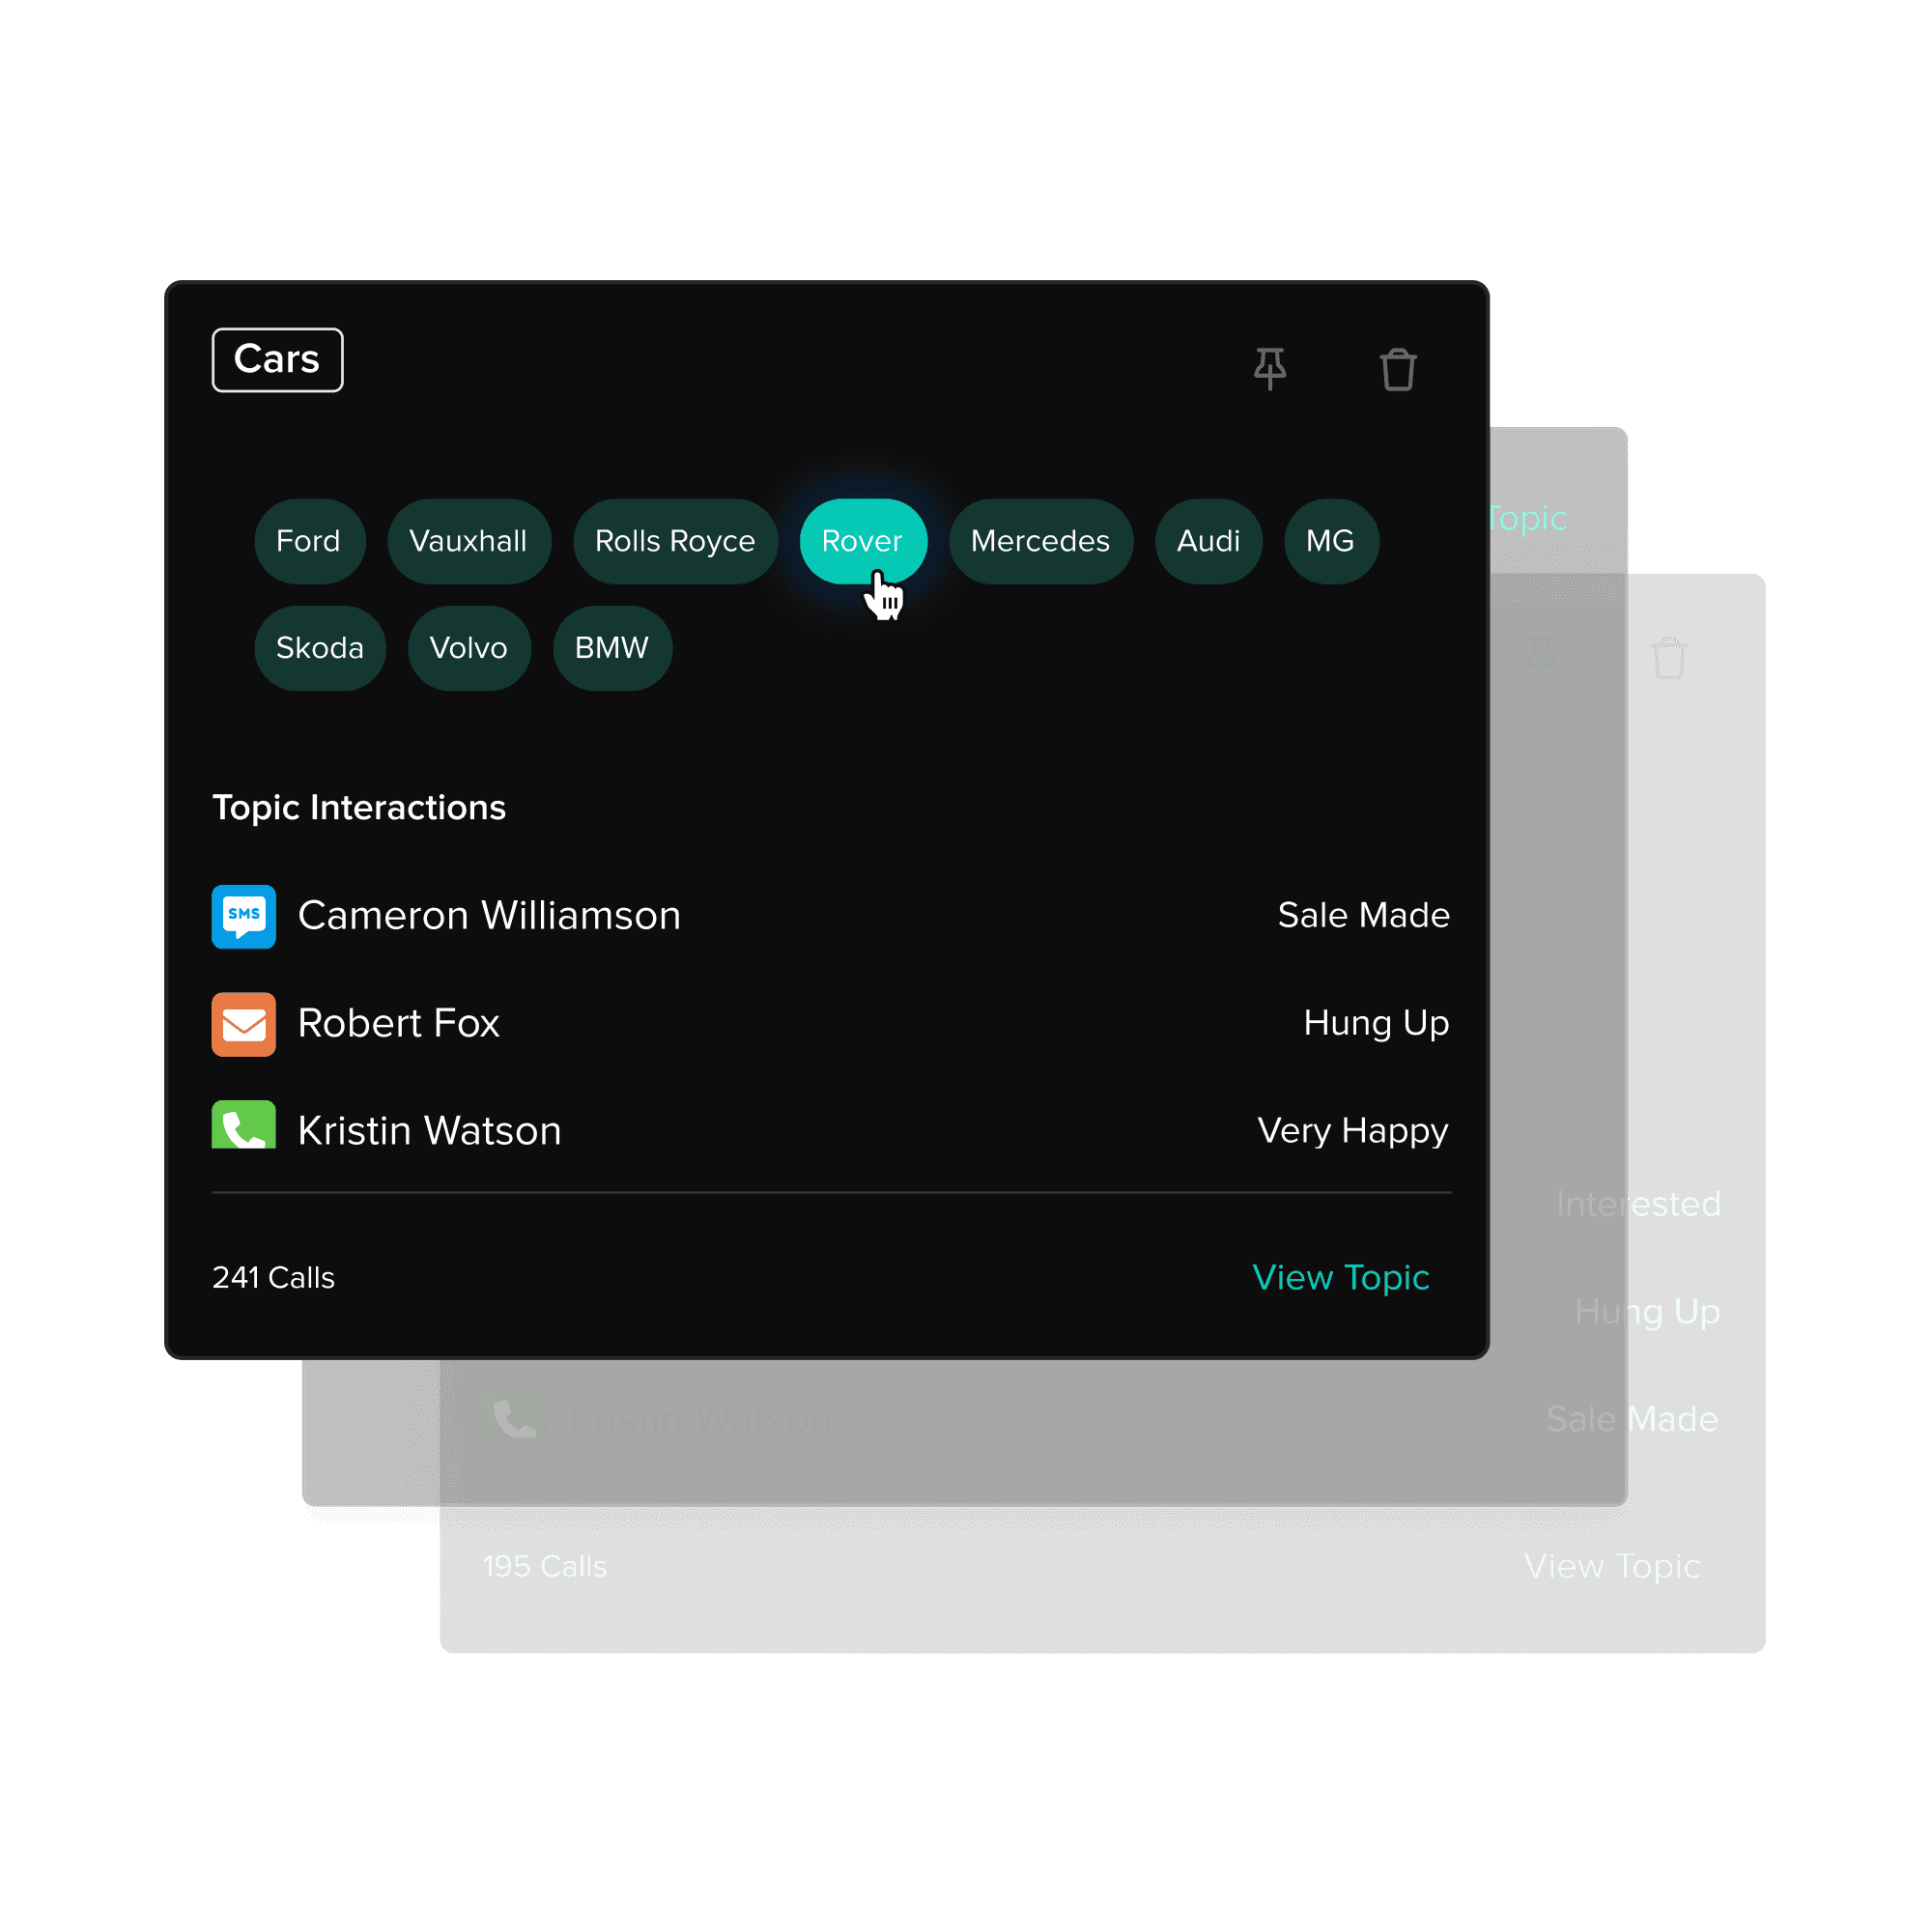Click the dimmed trash icon on back card
Image resolution: width=1932 pixels, height=1932 pixels.
pos(1668,658)
